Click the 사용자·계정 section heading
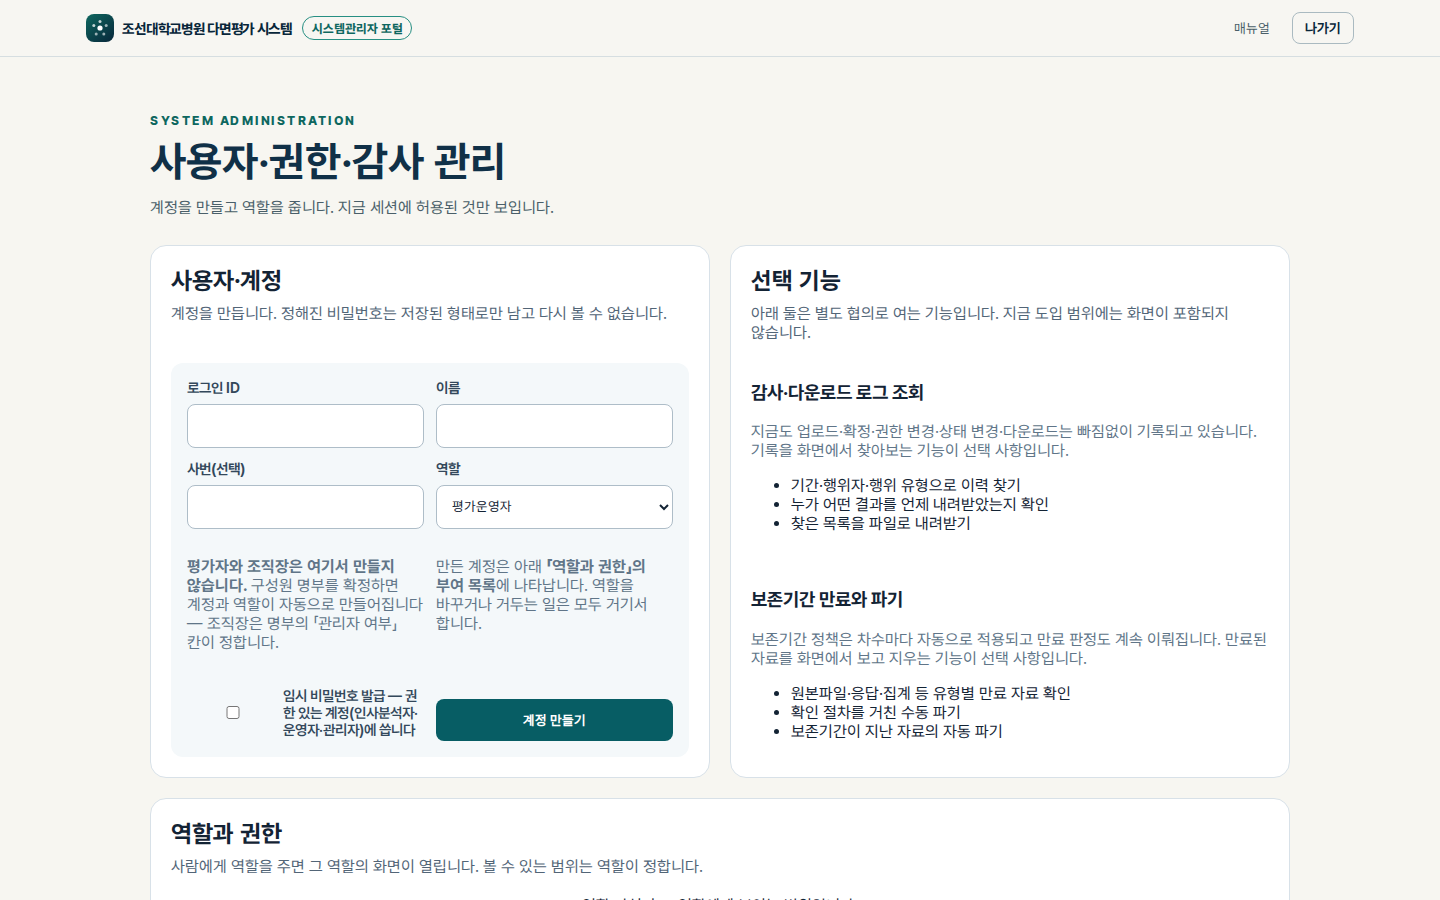 click(x=226, y=280)
